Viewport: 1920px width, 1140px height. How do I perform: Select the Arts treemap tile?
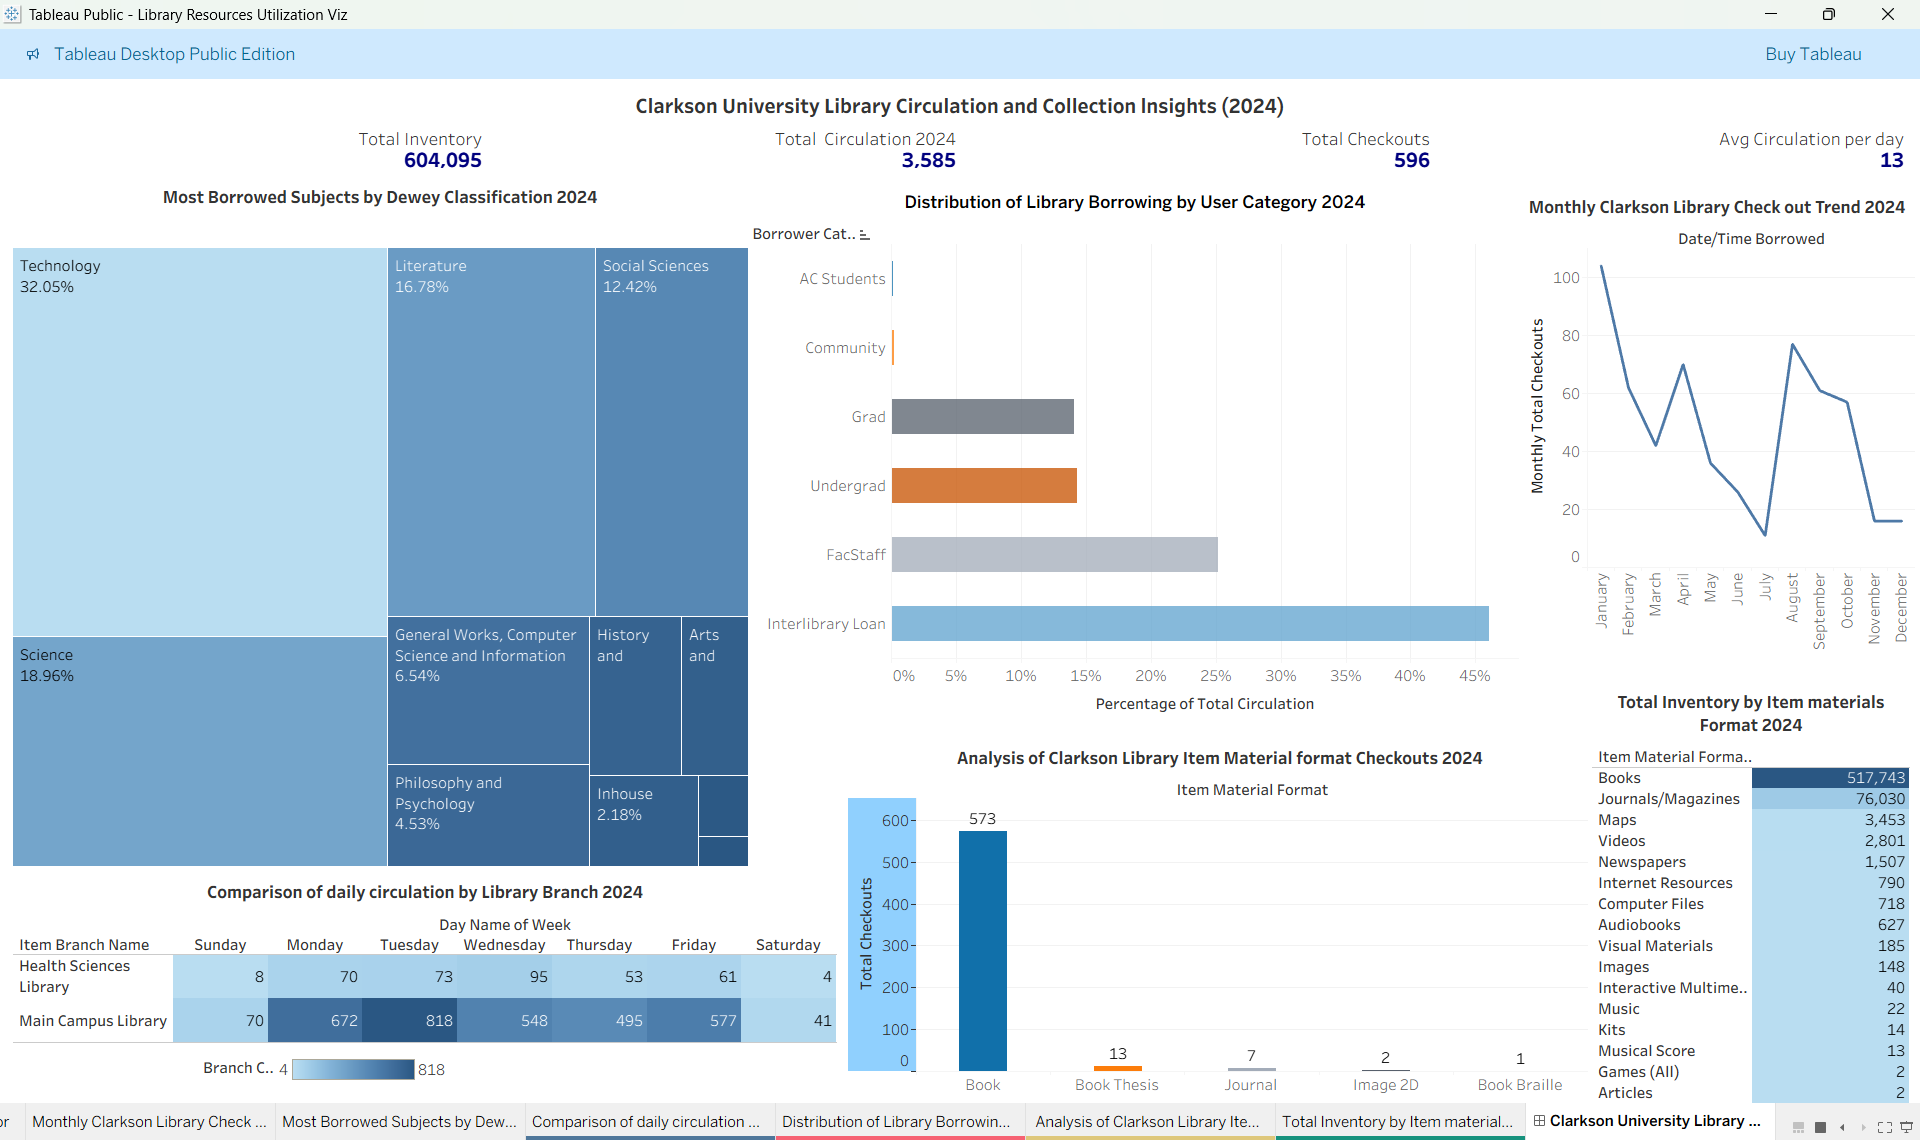click(715, 696)
